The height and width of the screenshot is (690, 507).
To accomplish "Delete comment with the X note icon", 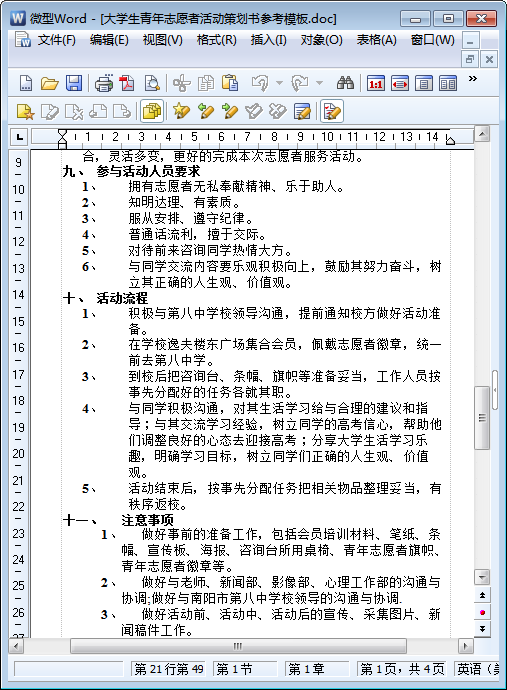I will (74, 111).
